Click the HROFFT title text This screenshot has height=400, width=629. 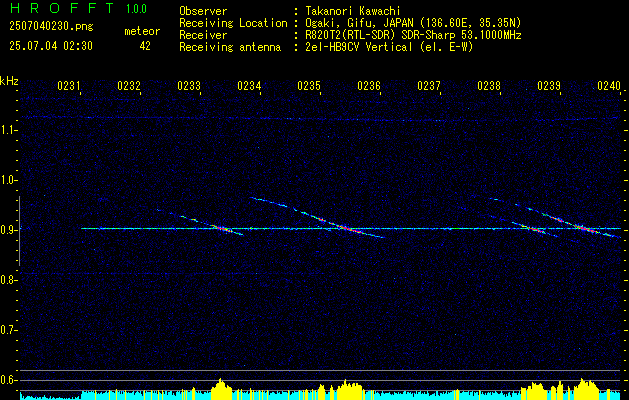[x=62, y=8]
